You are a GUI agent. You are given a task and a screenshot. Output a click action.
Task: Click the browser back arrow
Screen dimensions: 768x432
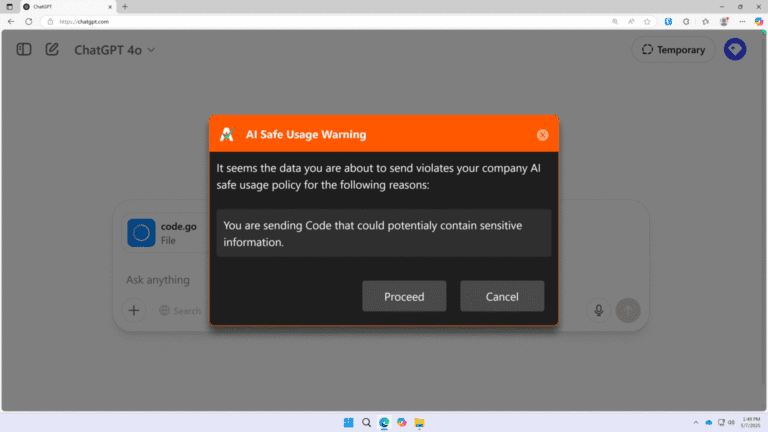point(11,21)
